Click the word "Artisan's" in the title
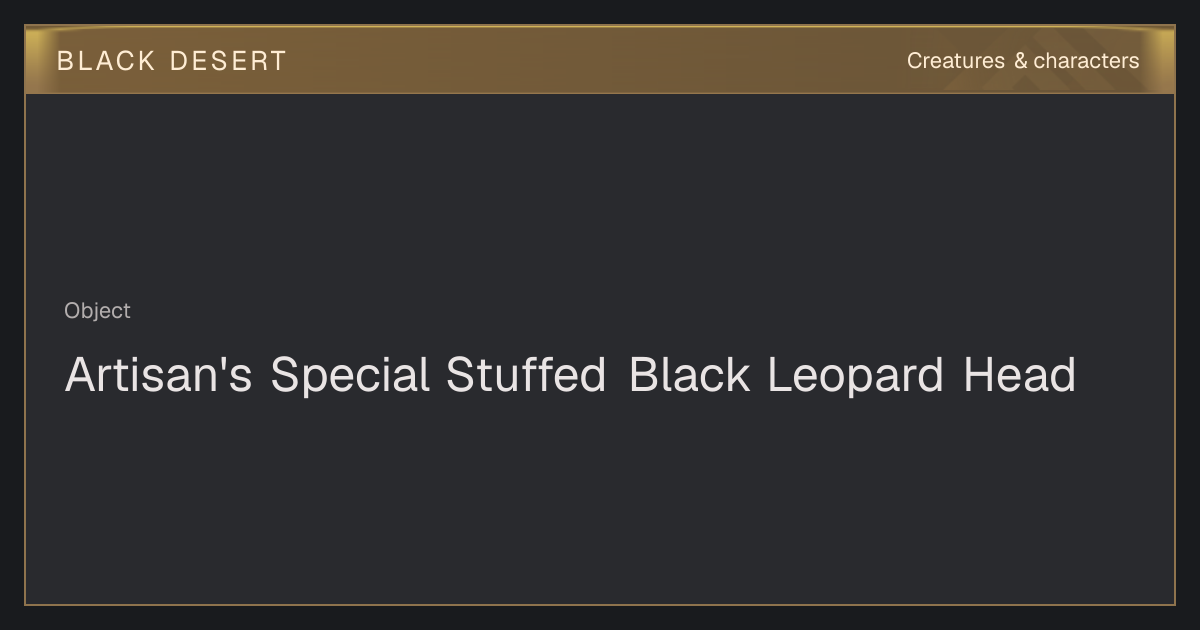This screenshot has width=1200, height=630. point(158,376)
